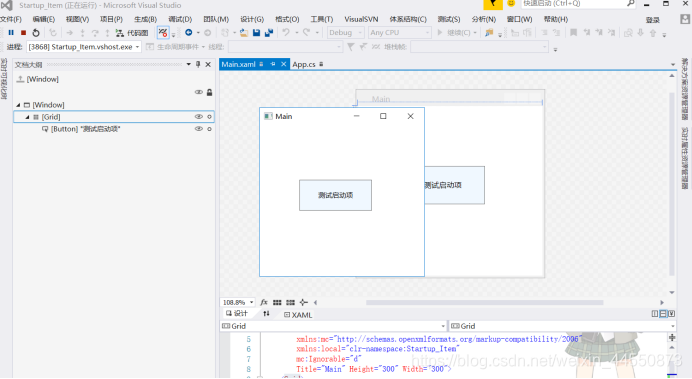Open the Any CPU platform dropdown
The height and width of the screenshot is (379, 692).
(x=399, y=33)
